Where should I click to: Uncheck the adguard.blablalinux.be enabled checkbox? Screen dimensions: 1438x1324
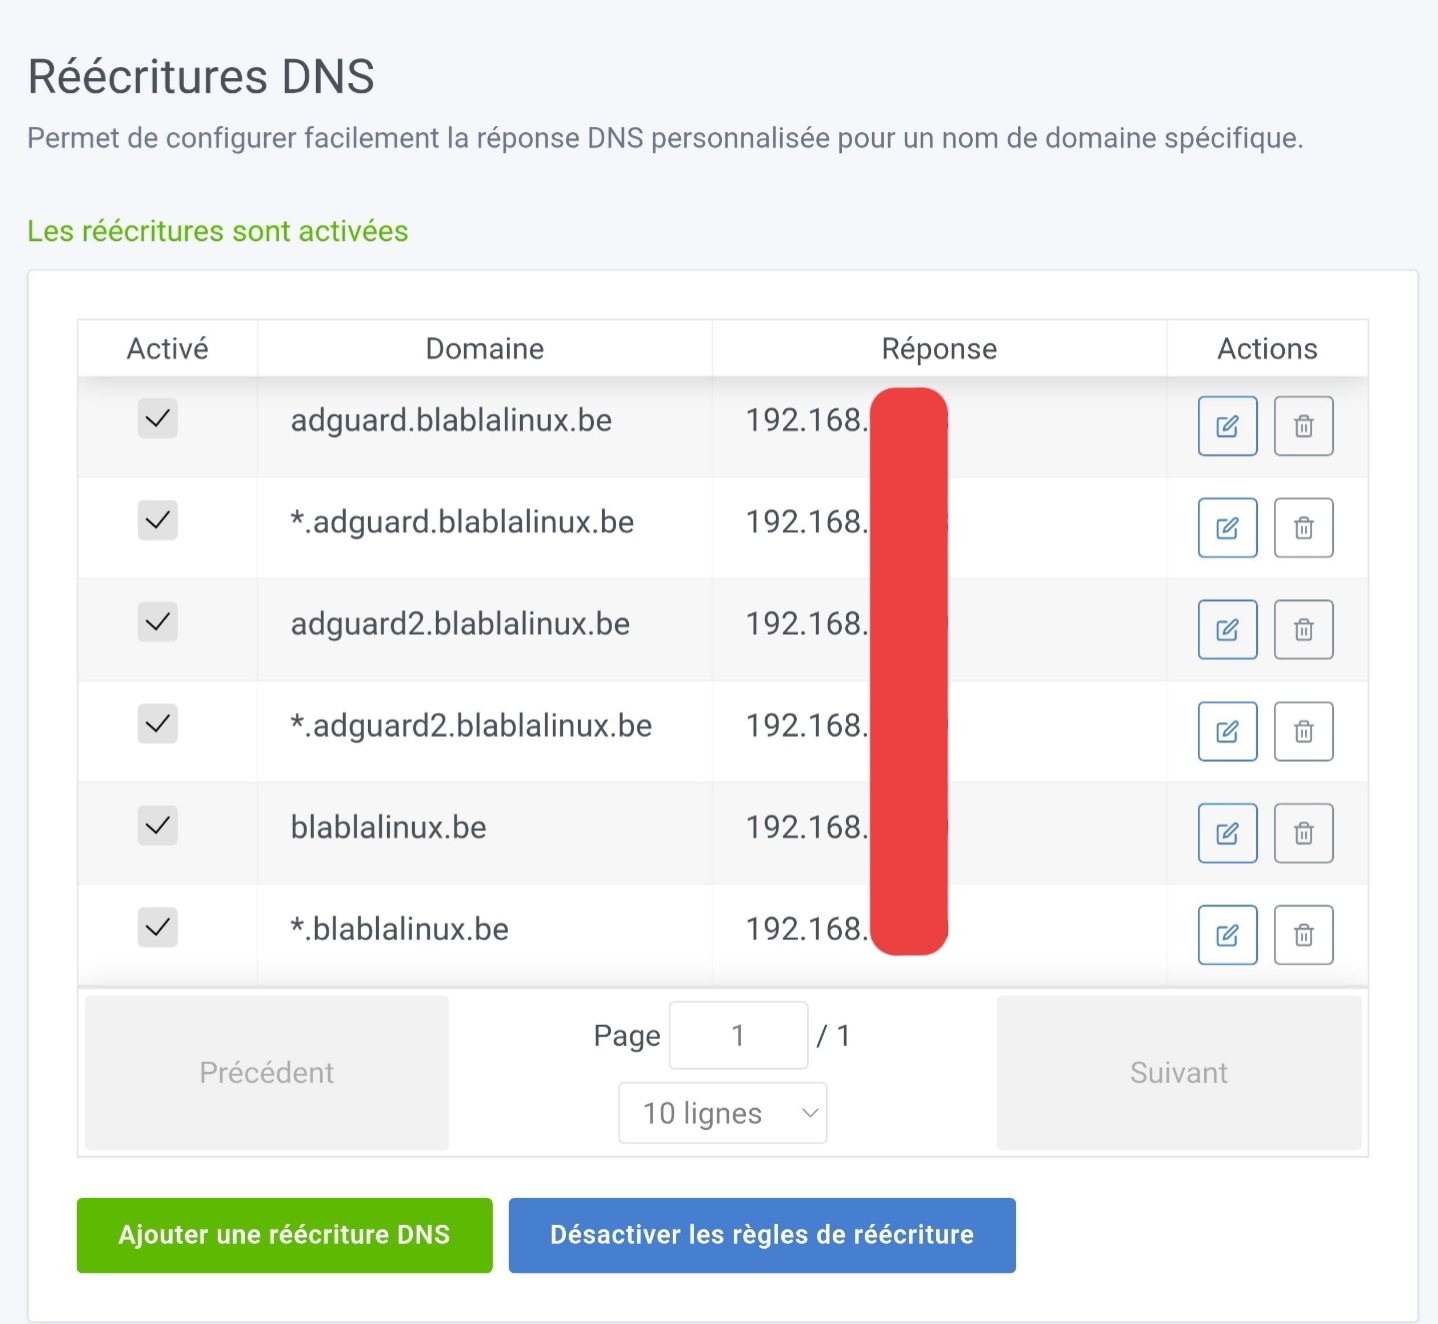(x=158, y=419)
